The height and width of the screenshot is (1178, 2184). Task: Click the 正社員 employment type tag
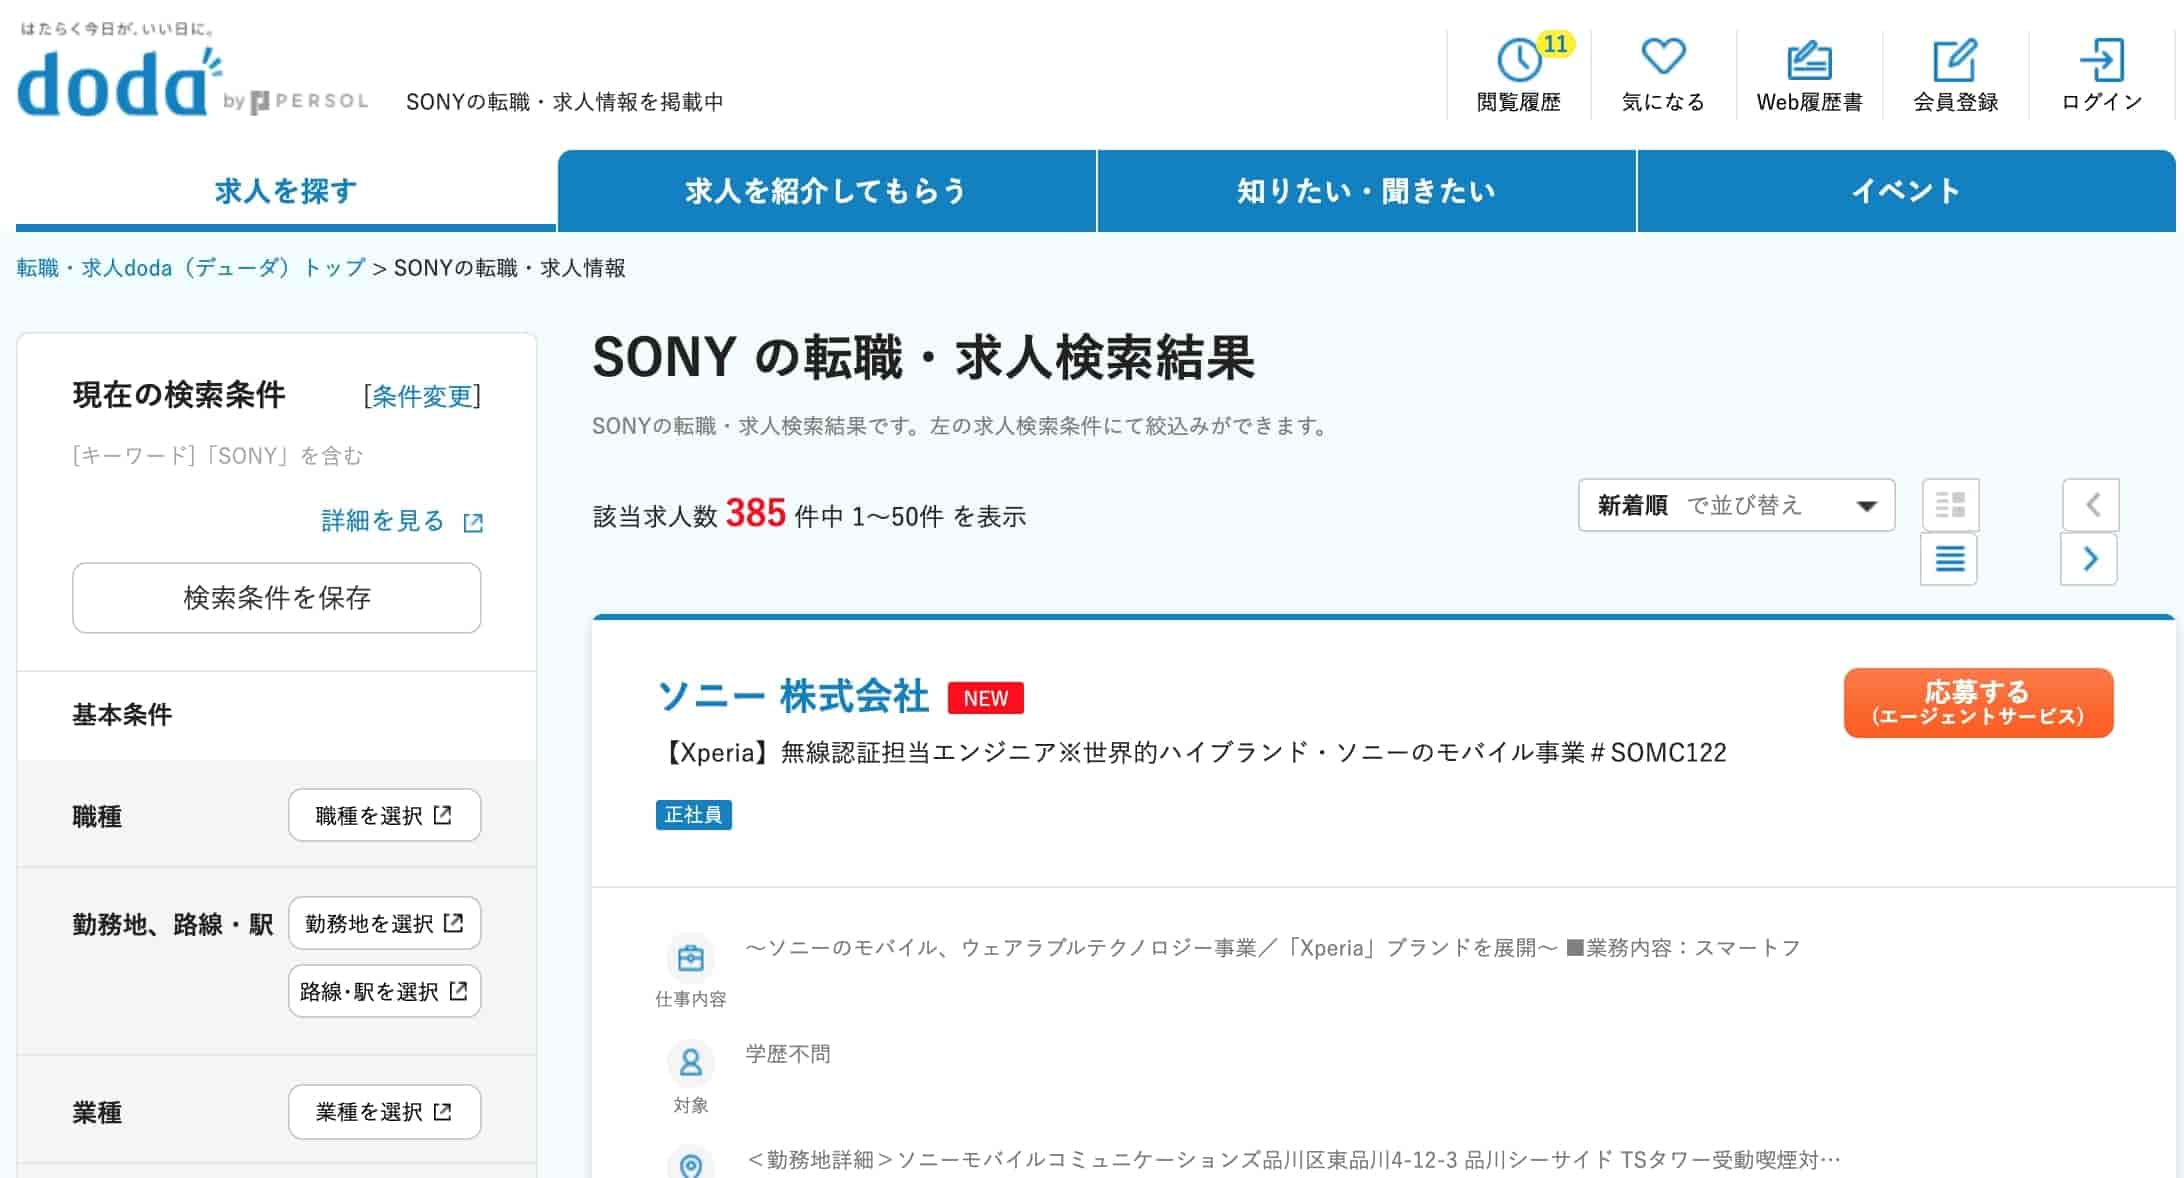[x=694, y=815]
